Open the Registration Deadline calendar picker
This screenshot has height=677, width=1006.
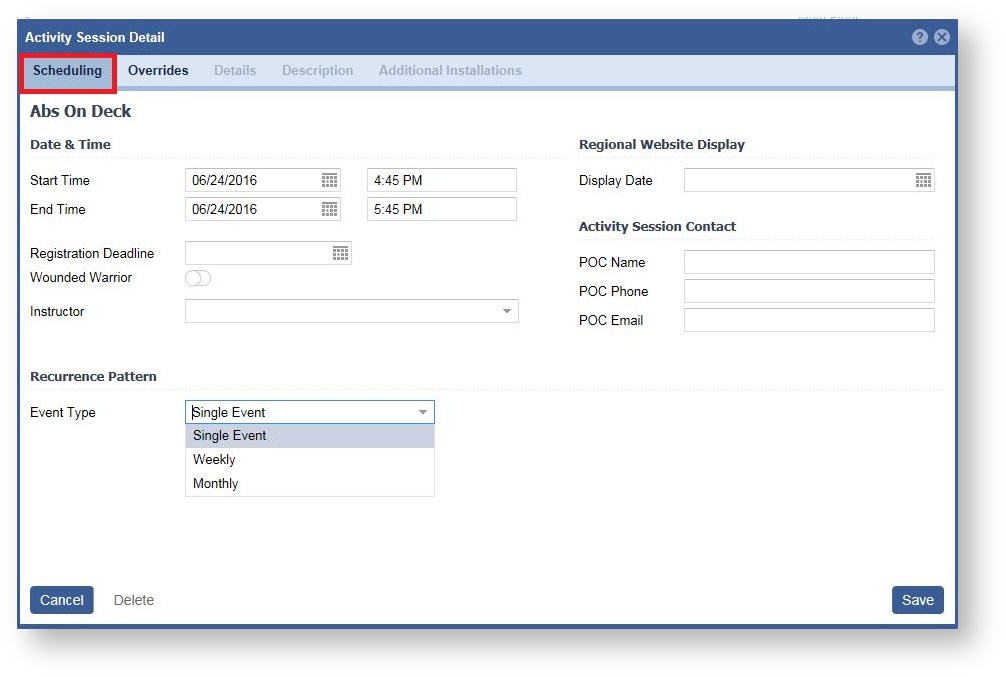(341, 253)
